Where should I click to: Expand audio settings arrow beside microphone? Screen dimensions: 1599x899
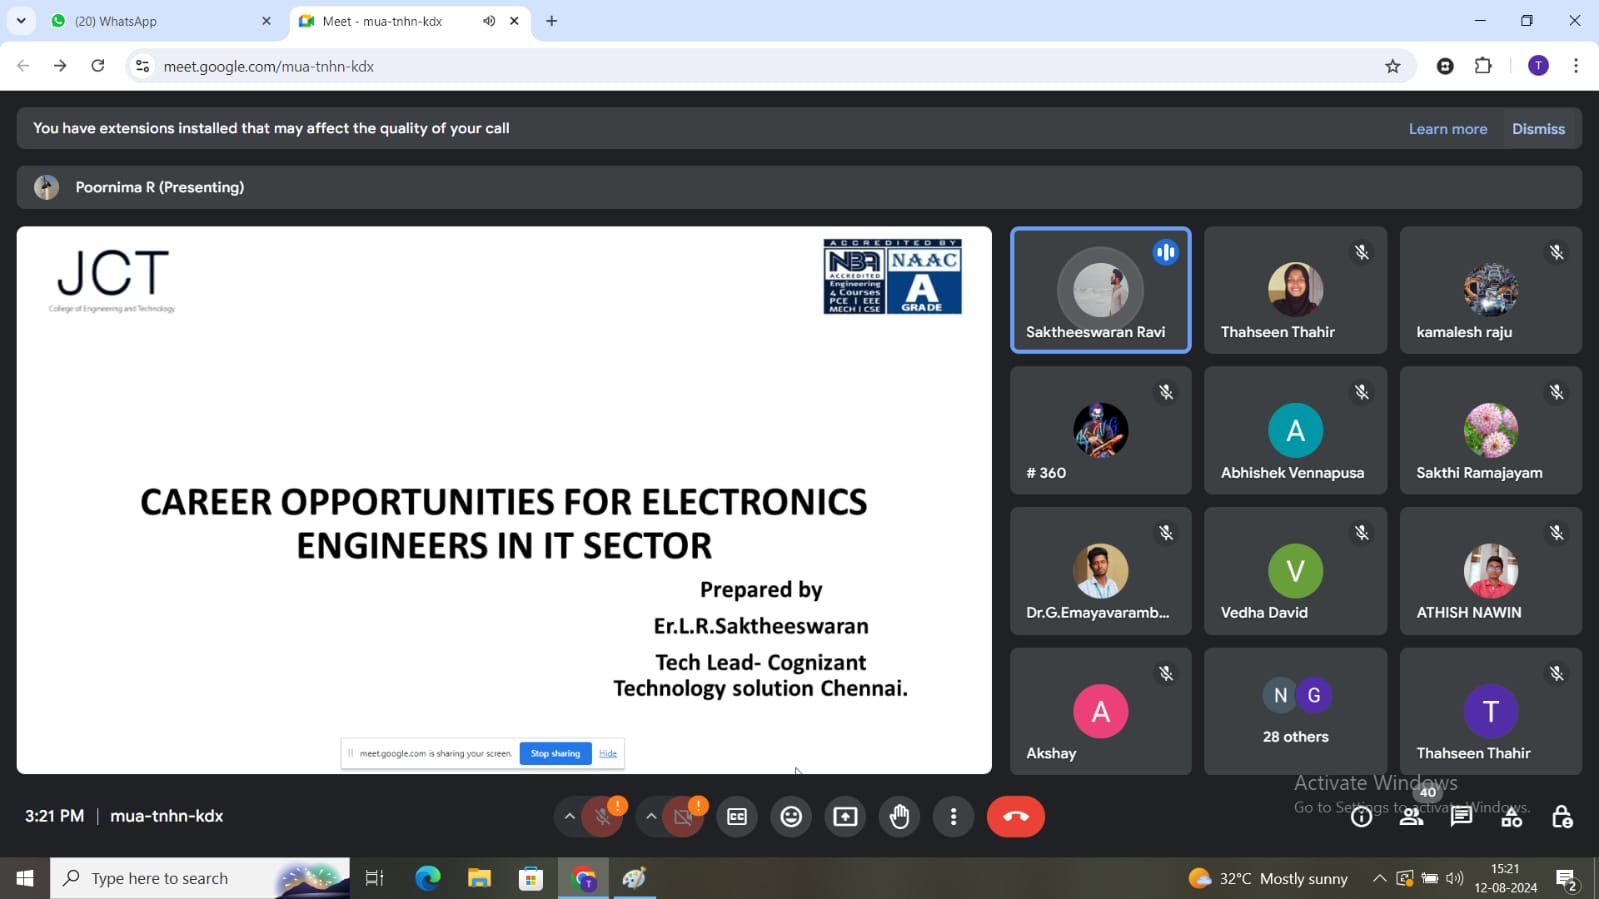point(569,817)
